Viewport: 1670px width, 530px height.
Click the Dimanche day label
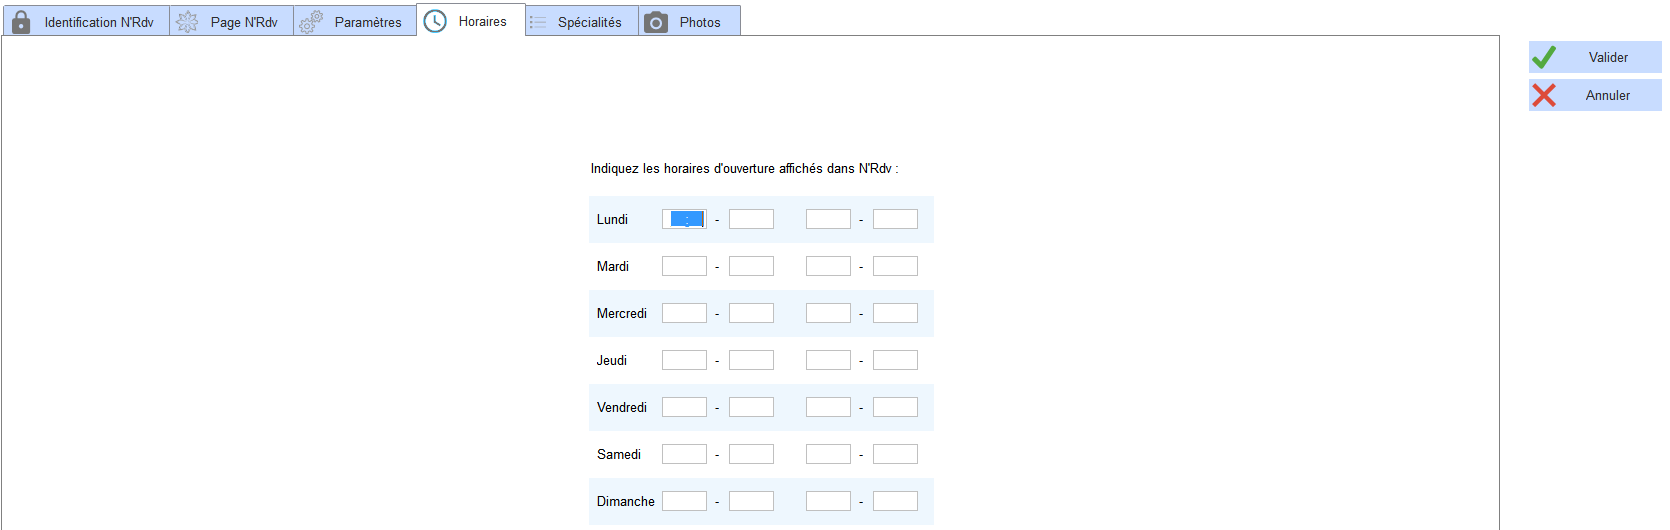point(626,501)
